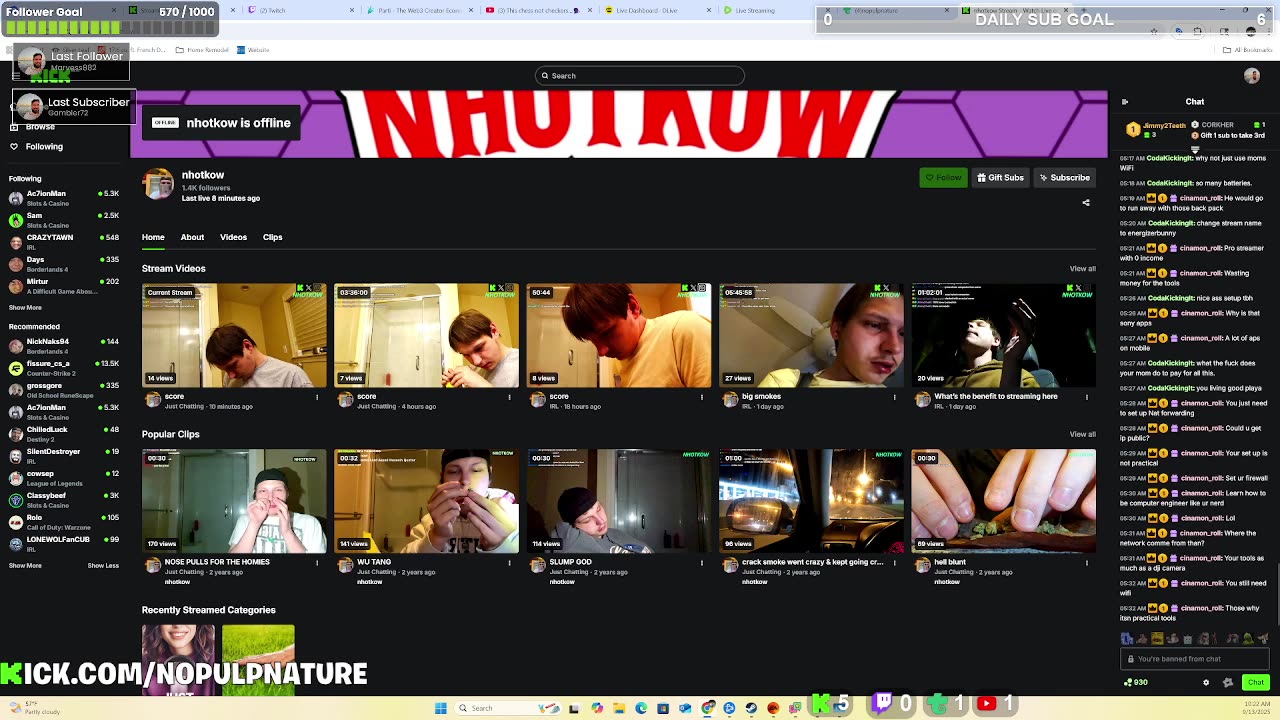Open 'What's the benefit to streaming here' video
Viewport: 1280px width, 720px height.
1003,335
